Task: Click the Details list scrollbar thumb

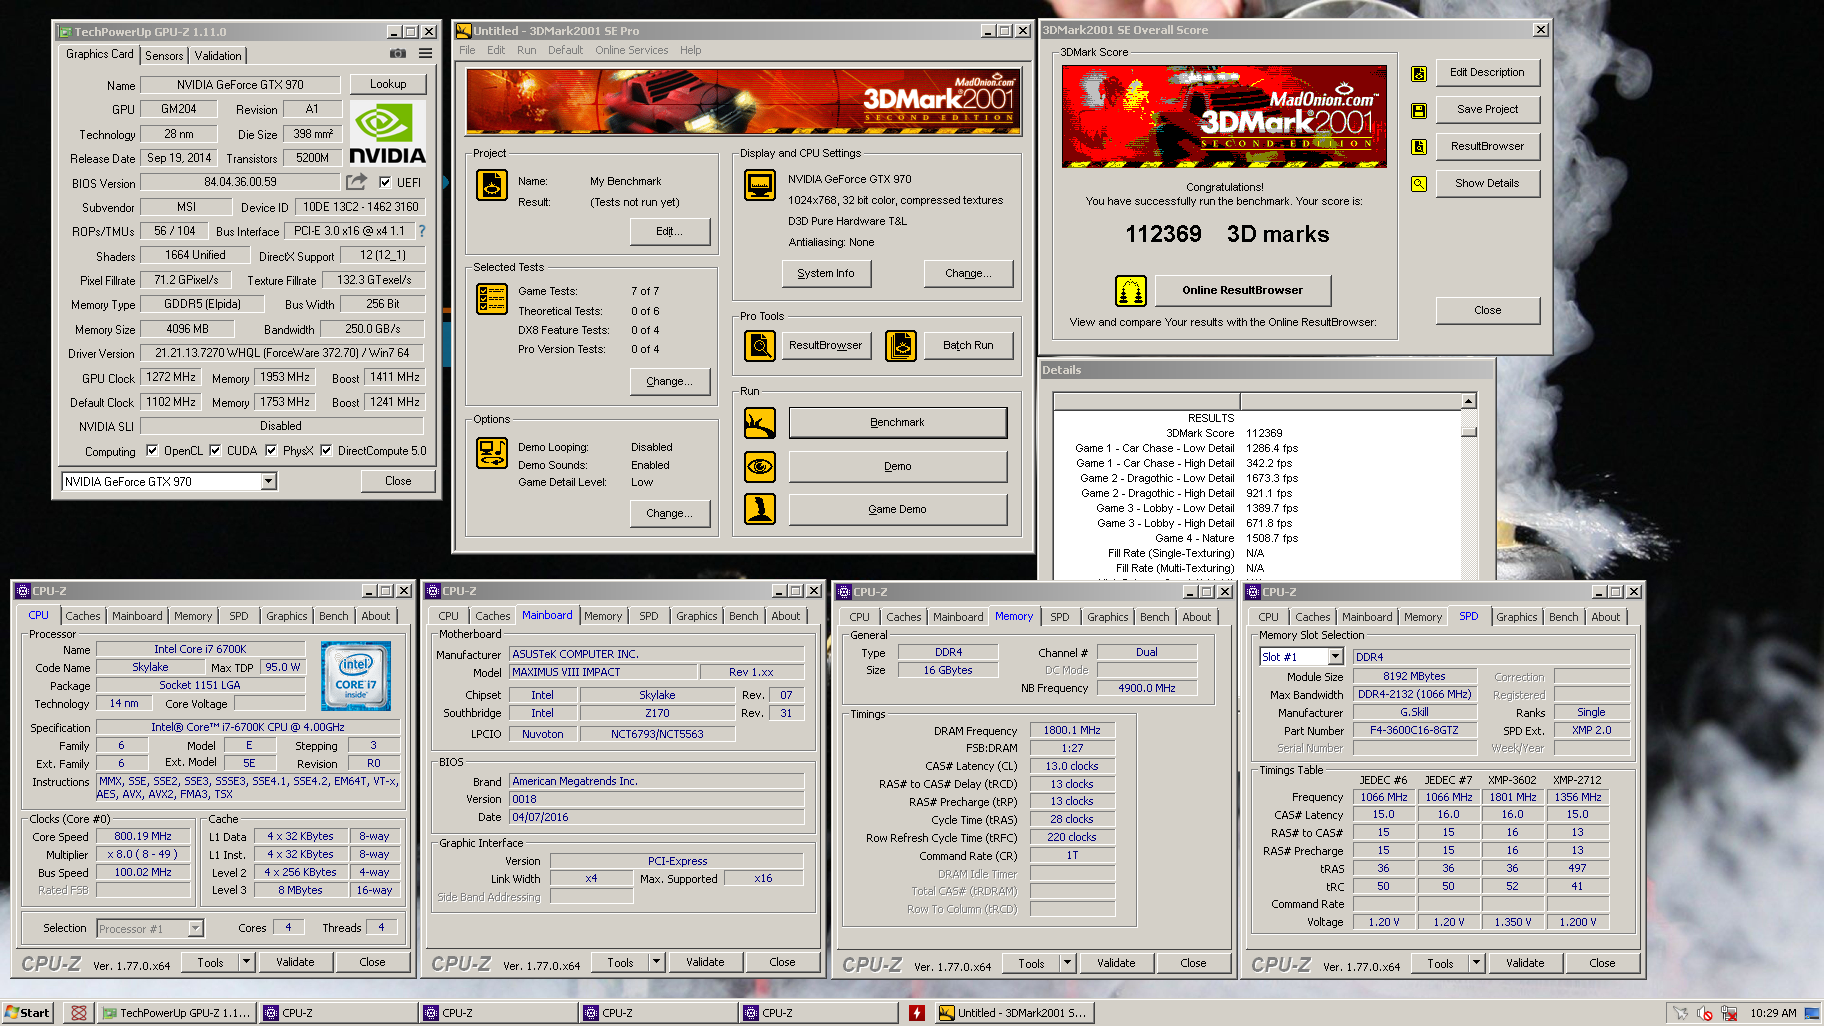Action: [x=1469, y=431]
